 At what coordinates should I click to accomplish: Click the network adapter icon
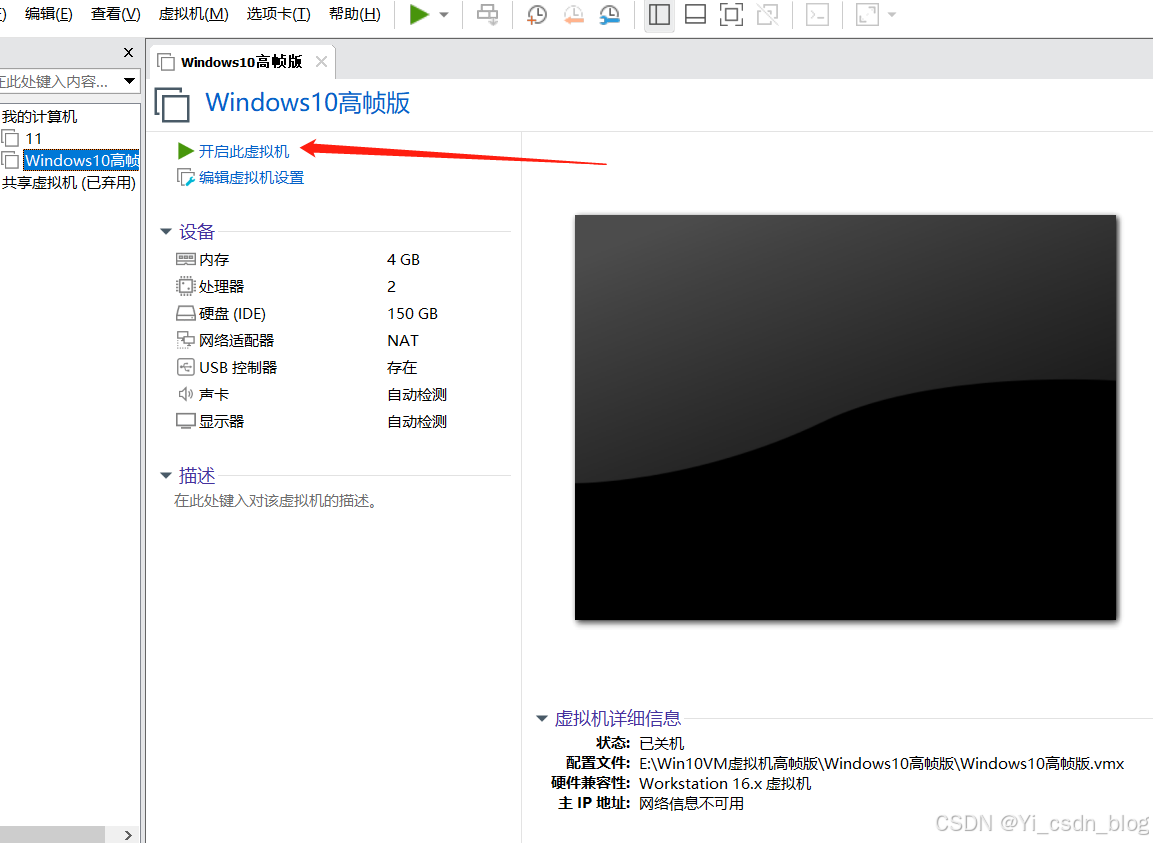185,340
